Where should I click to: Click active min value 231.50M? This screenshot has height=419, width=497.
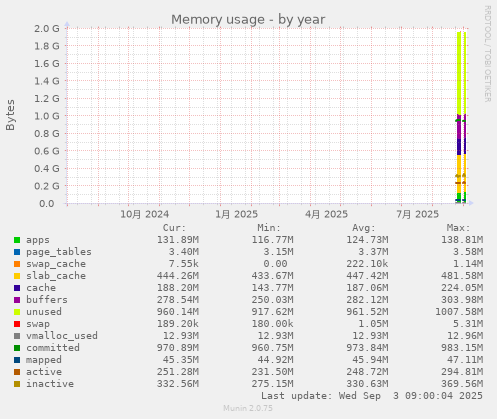tap(272, 372)
